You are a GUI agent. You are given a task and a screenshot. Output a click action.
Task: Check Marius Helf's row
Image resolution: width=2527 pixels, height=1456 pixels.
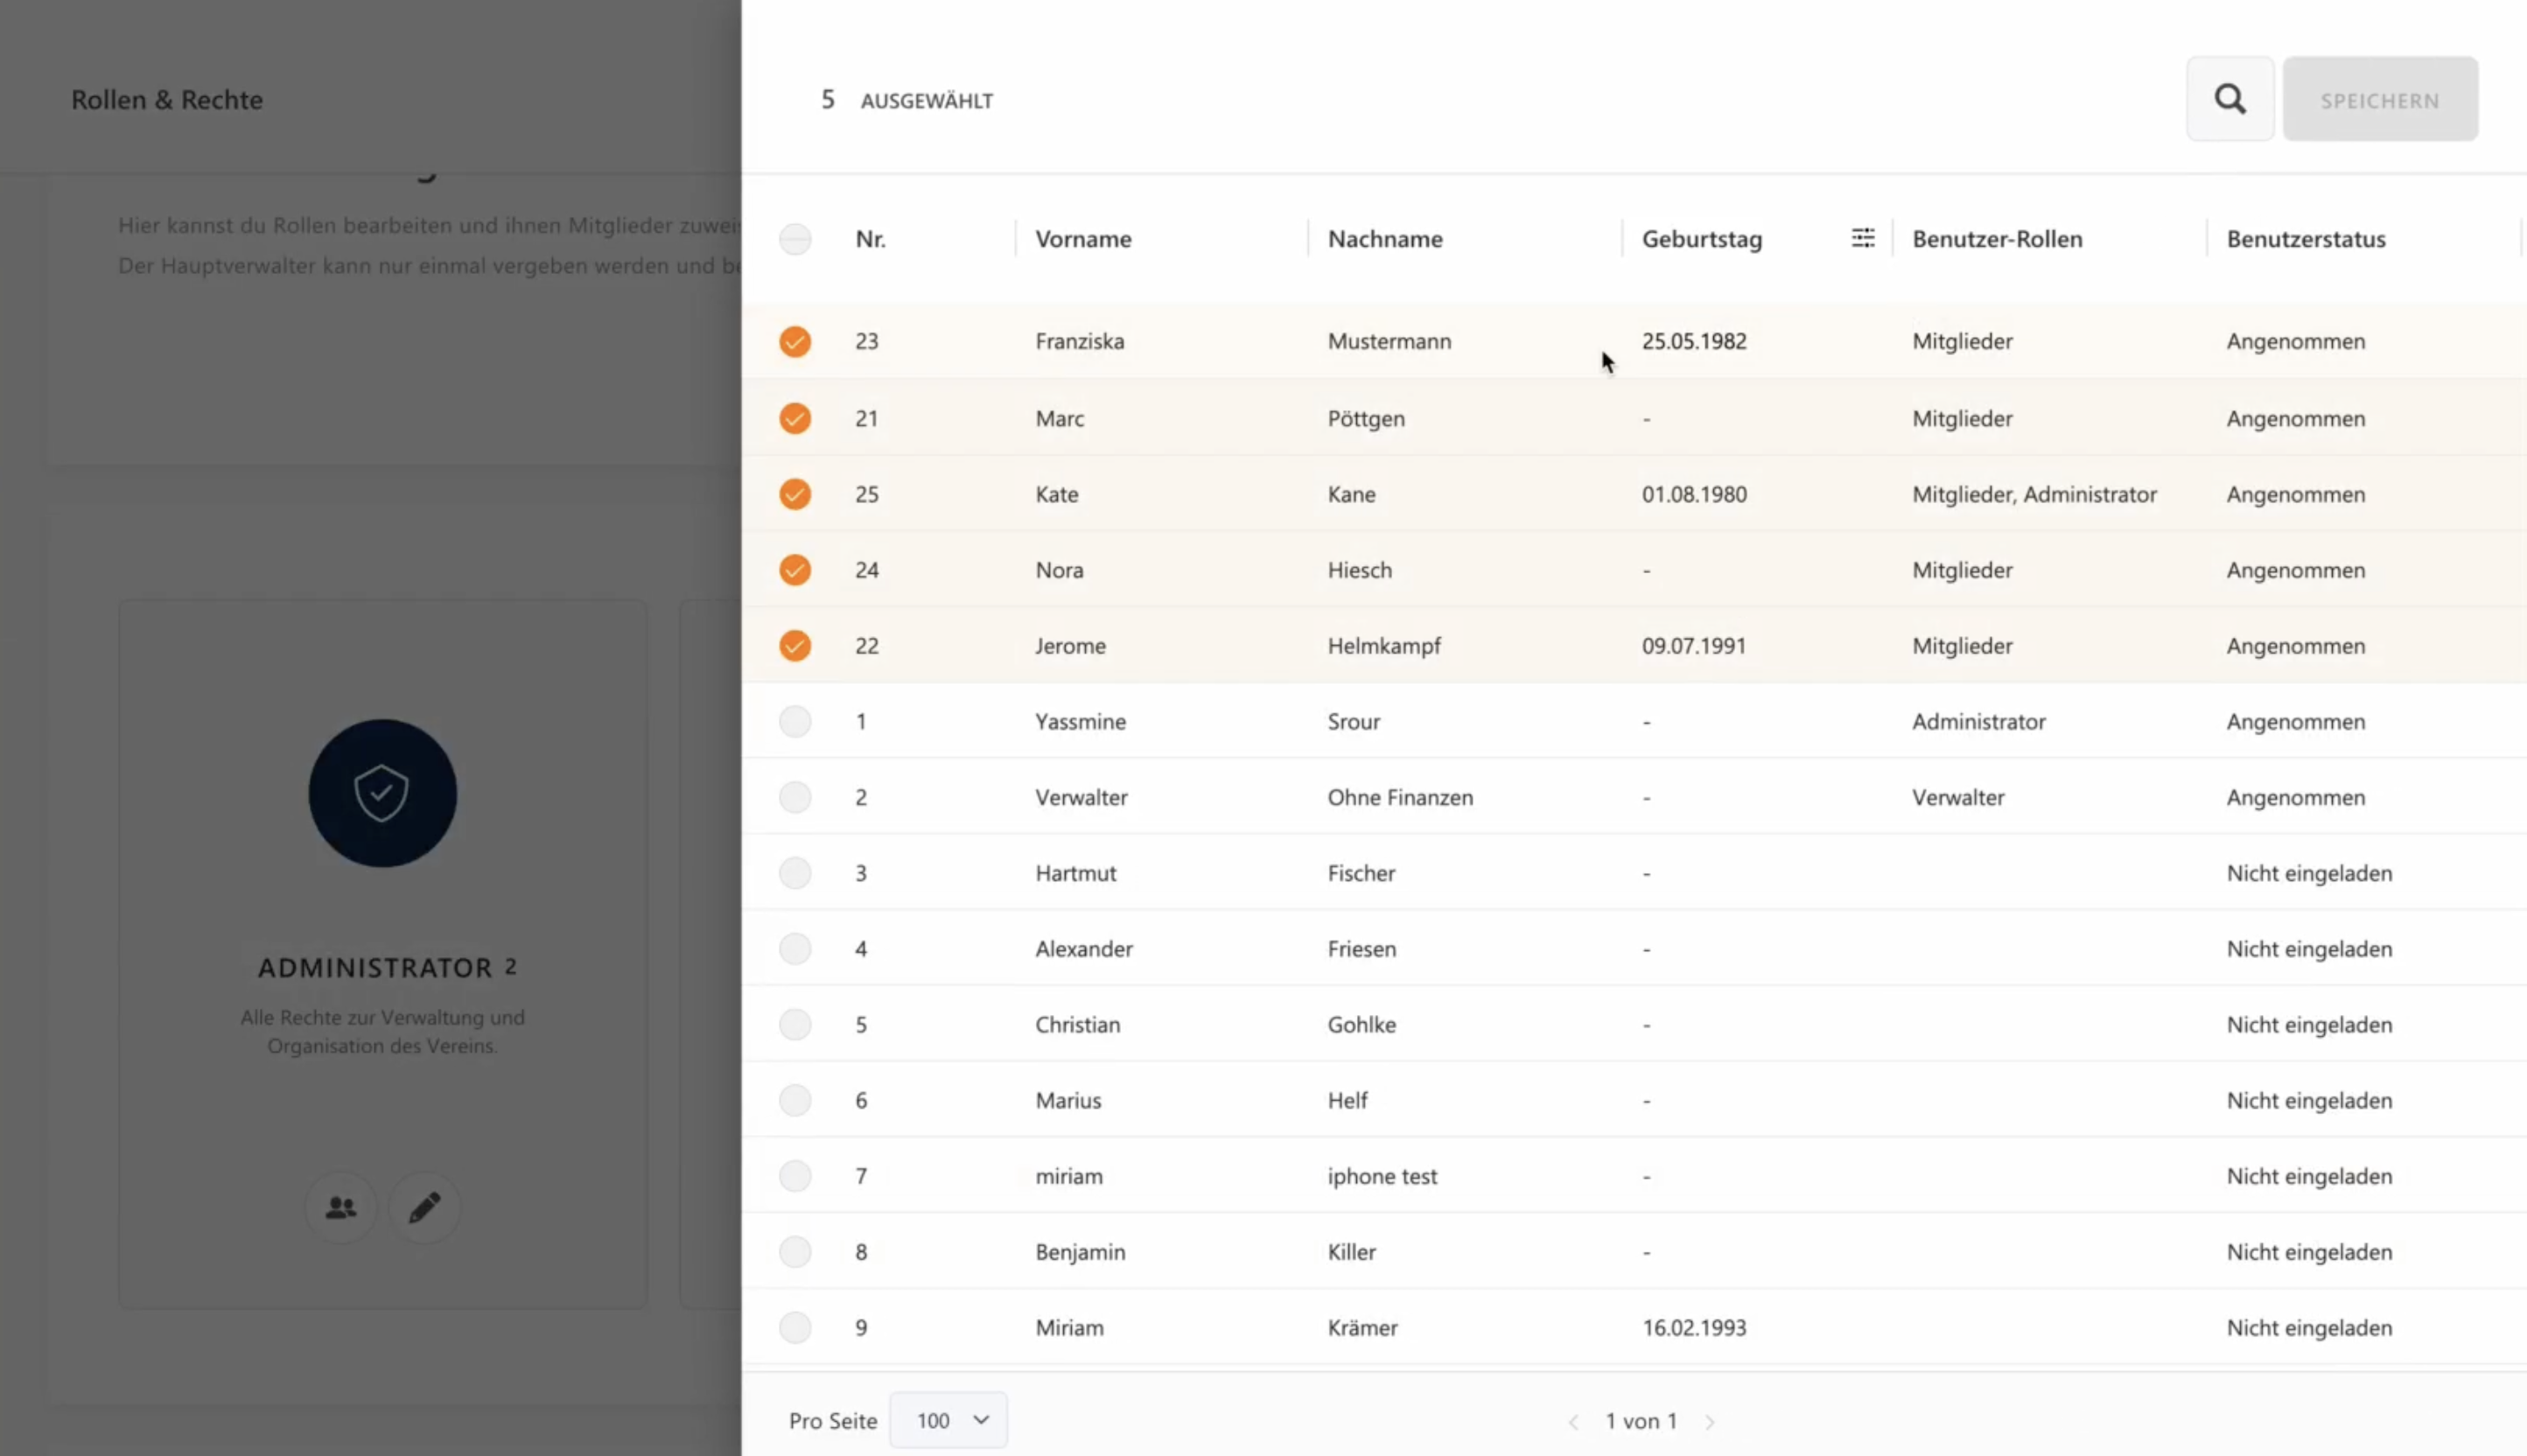click(x=795, y=1100)
